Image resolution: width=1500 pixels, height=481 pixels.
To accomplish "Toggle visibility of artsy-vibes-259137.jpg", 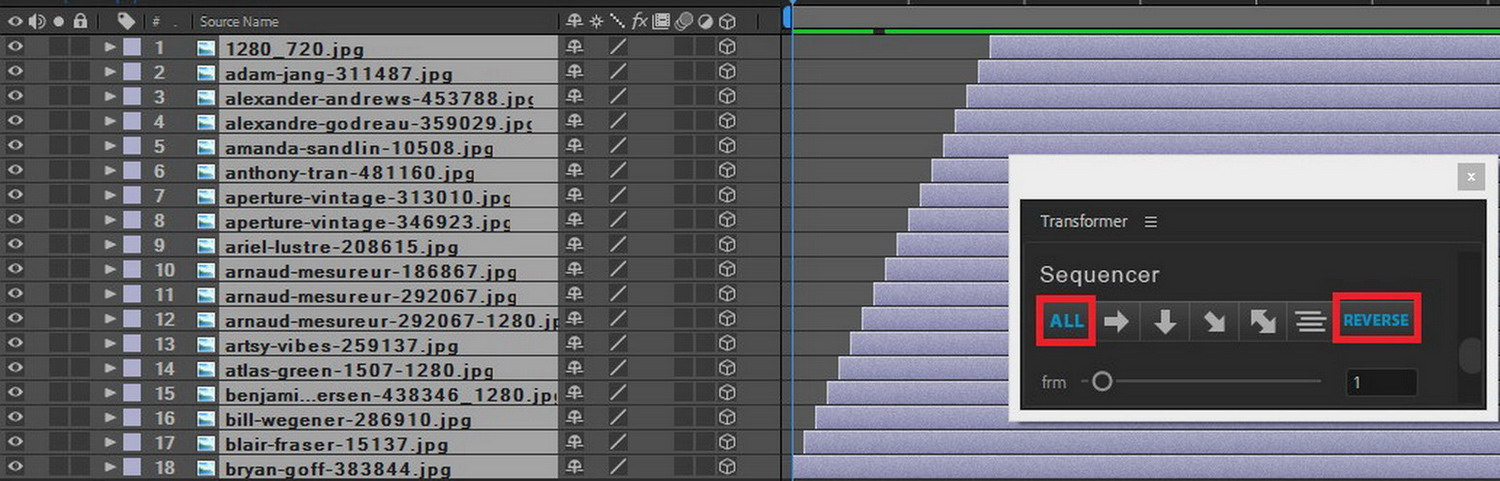I will point(14,344).
